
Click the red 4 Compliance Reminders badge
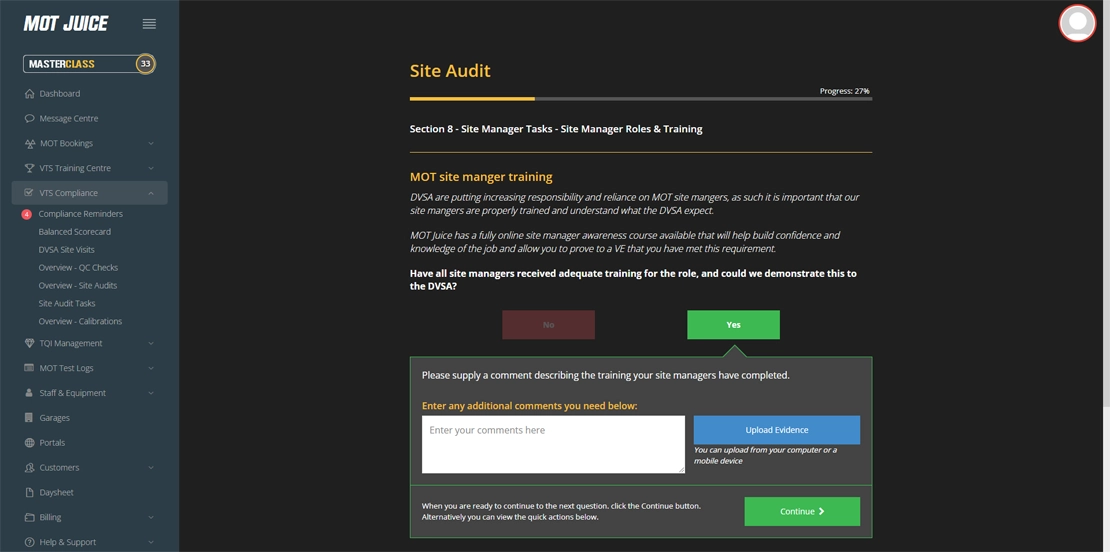27,214
